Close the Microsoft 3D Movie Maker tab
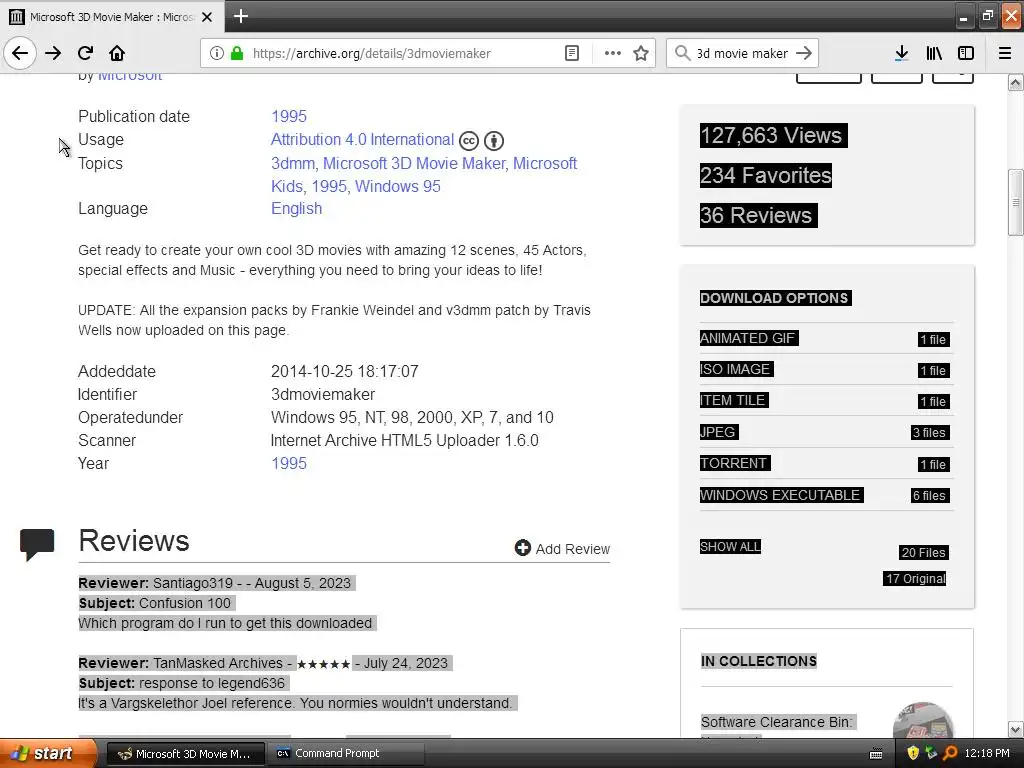 207,17
